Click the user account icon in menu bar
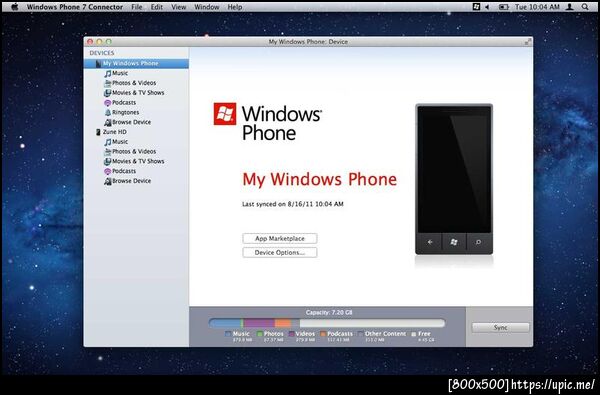The image size is (600, 395). [x=570, y=7]
